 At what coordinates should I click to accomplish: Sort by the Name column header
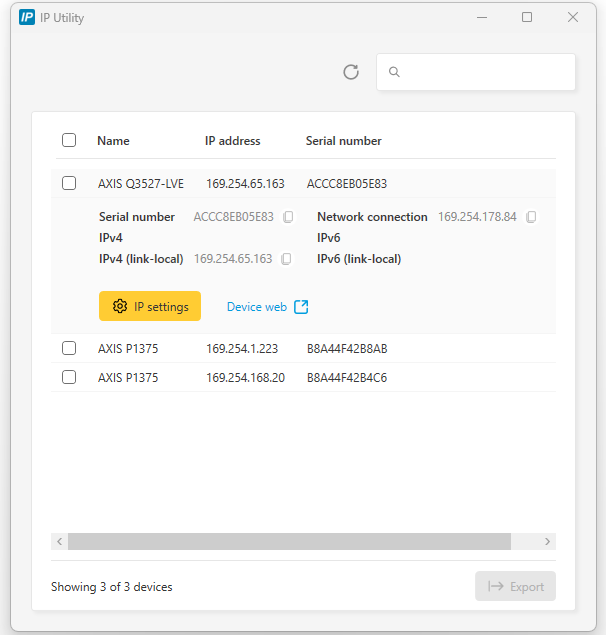(113, 141)
